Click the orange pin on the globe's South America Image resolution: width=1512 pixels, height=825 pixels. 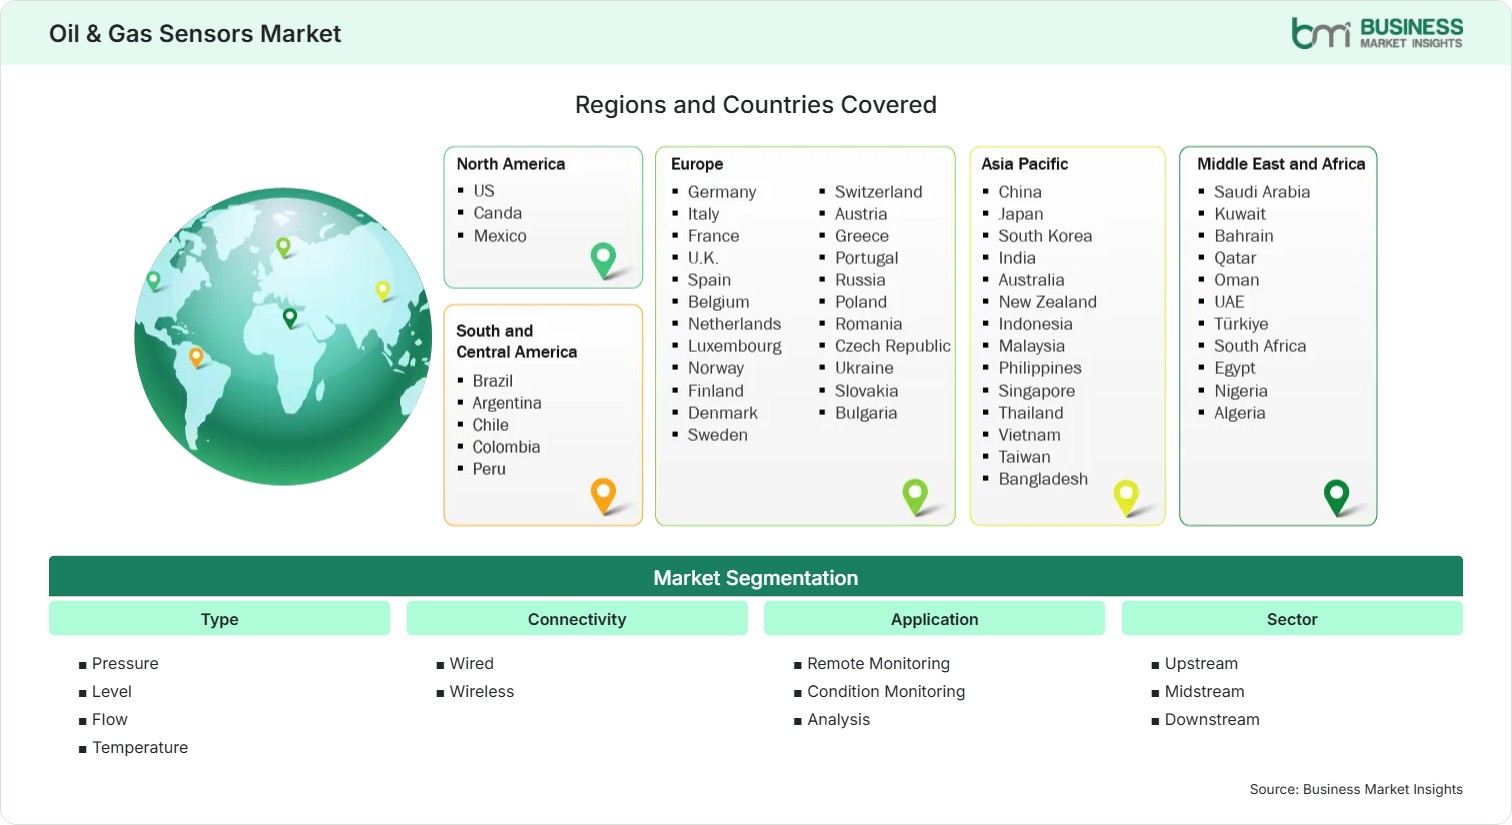[196, 357]
